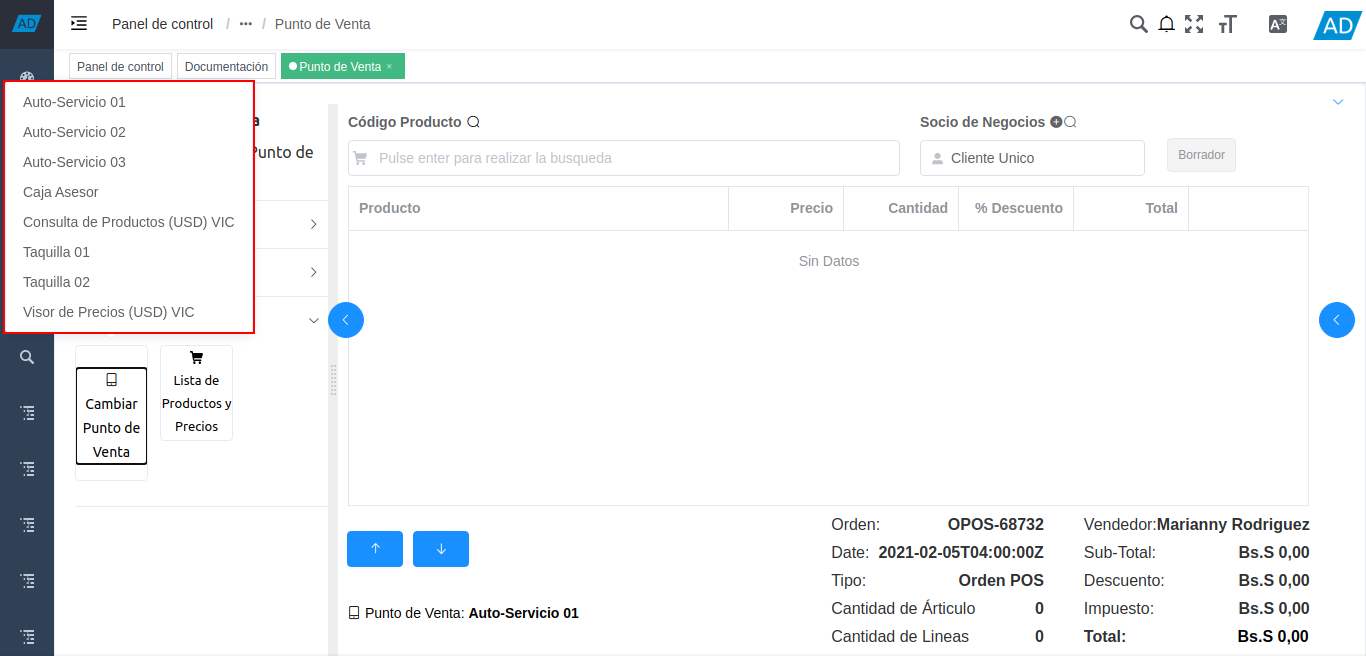The height and width of the screenshot is (656, 1366).
Task: Close the Punto de Venta tab
Action: coord(389,67)
